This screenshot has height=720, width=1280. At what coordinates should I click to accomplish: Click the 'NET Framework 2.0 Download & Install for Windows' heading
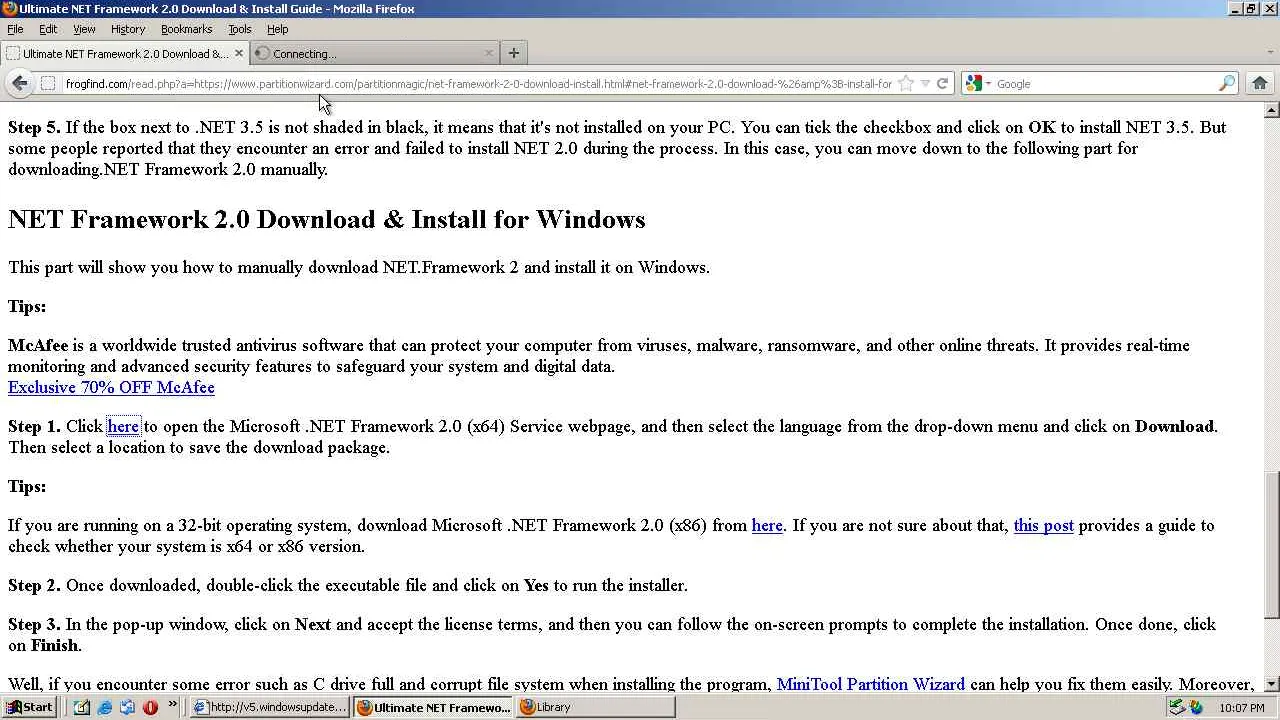click(327, 219)
